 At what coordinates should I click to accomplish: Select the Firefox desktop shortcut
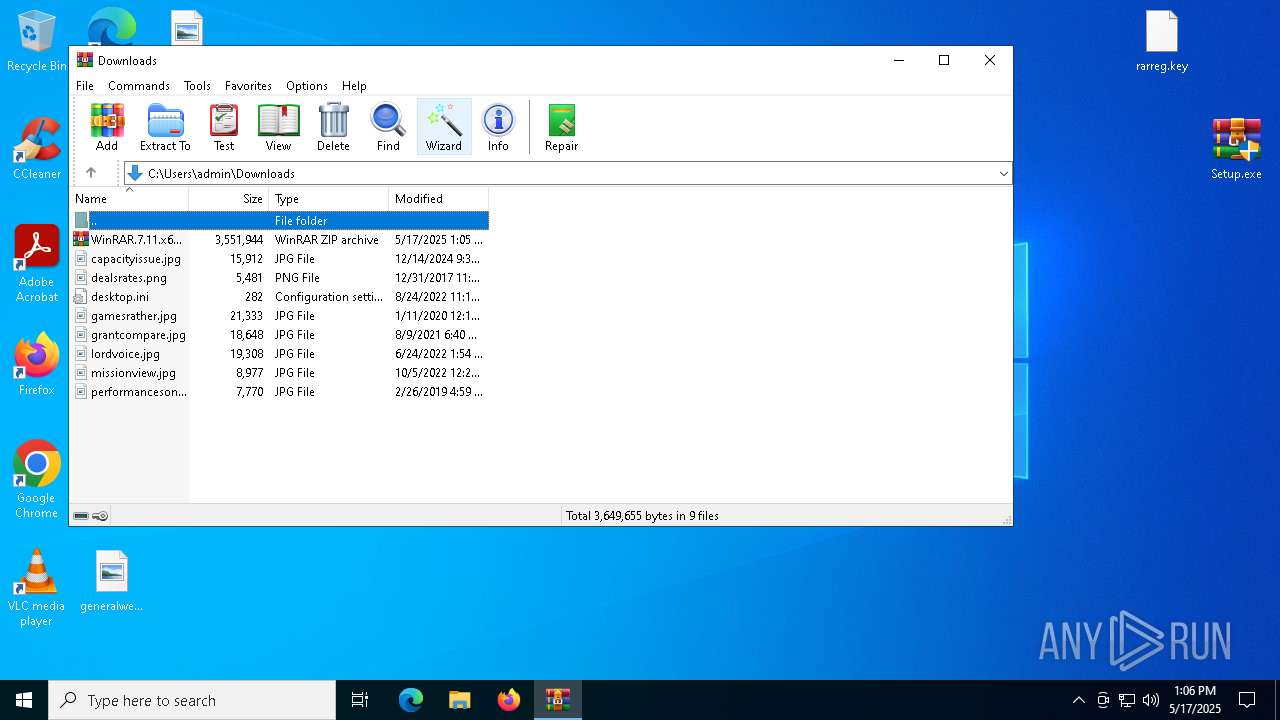37,365
